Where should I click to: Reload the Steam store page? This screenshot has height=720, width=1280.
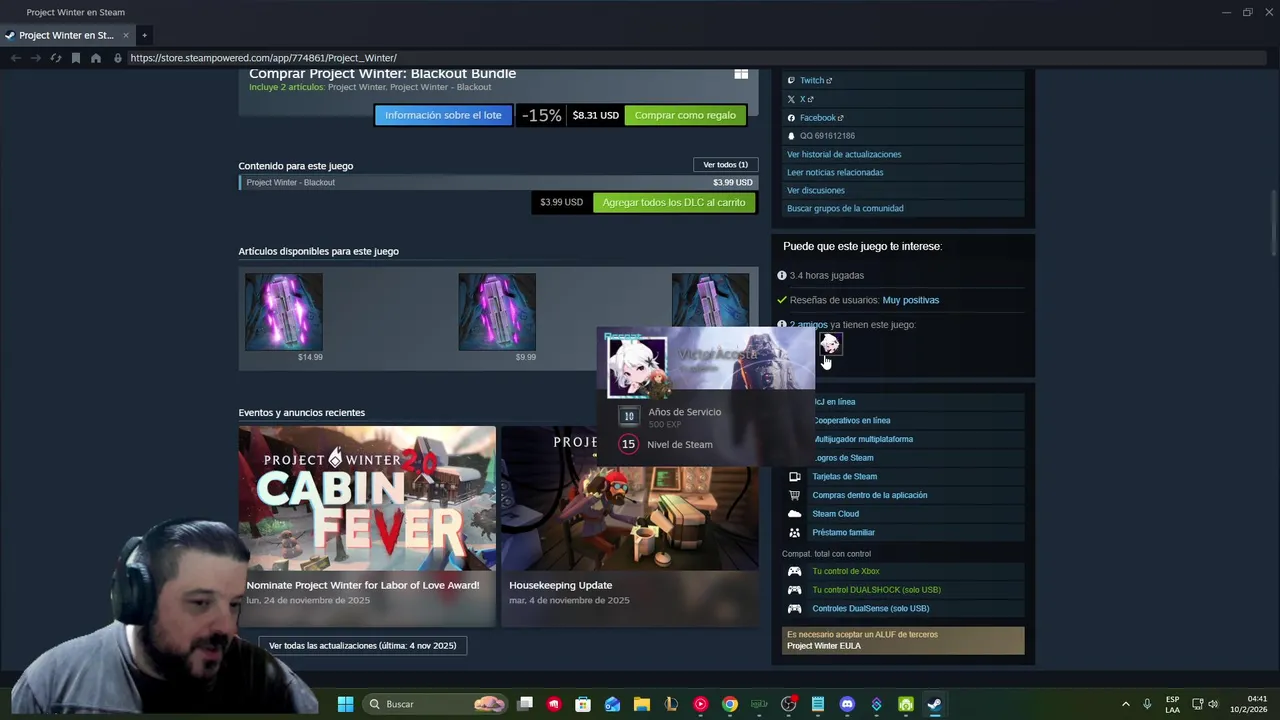pyautogui.click(x=56, y=58)
